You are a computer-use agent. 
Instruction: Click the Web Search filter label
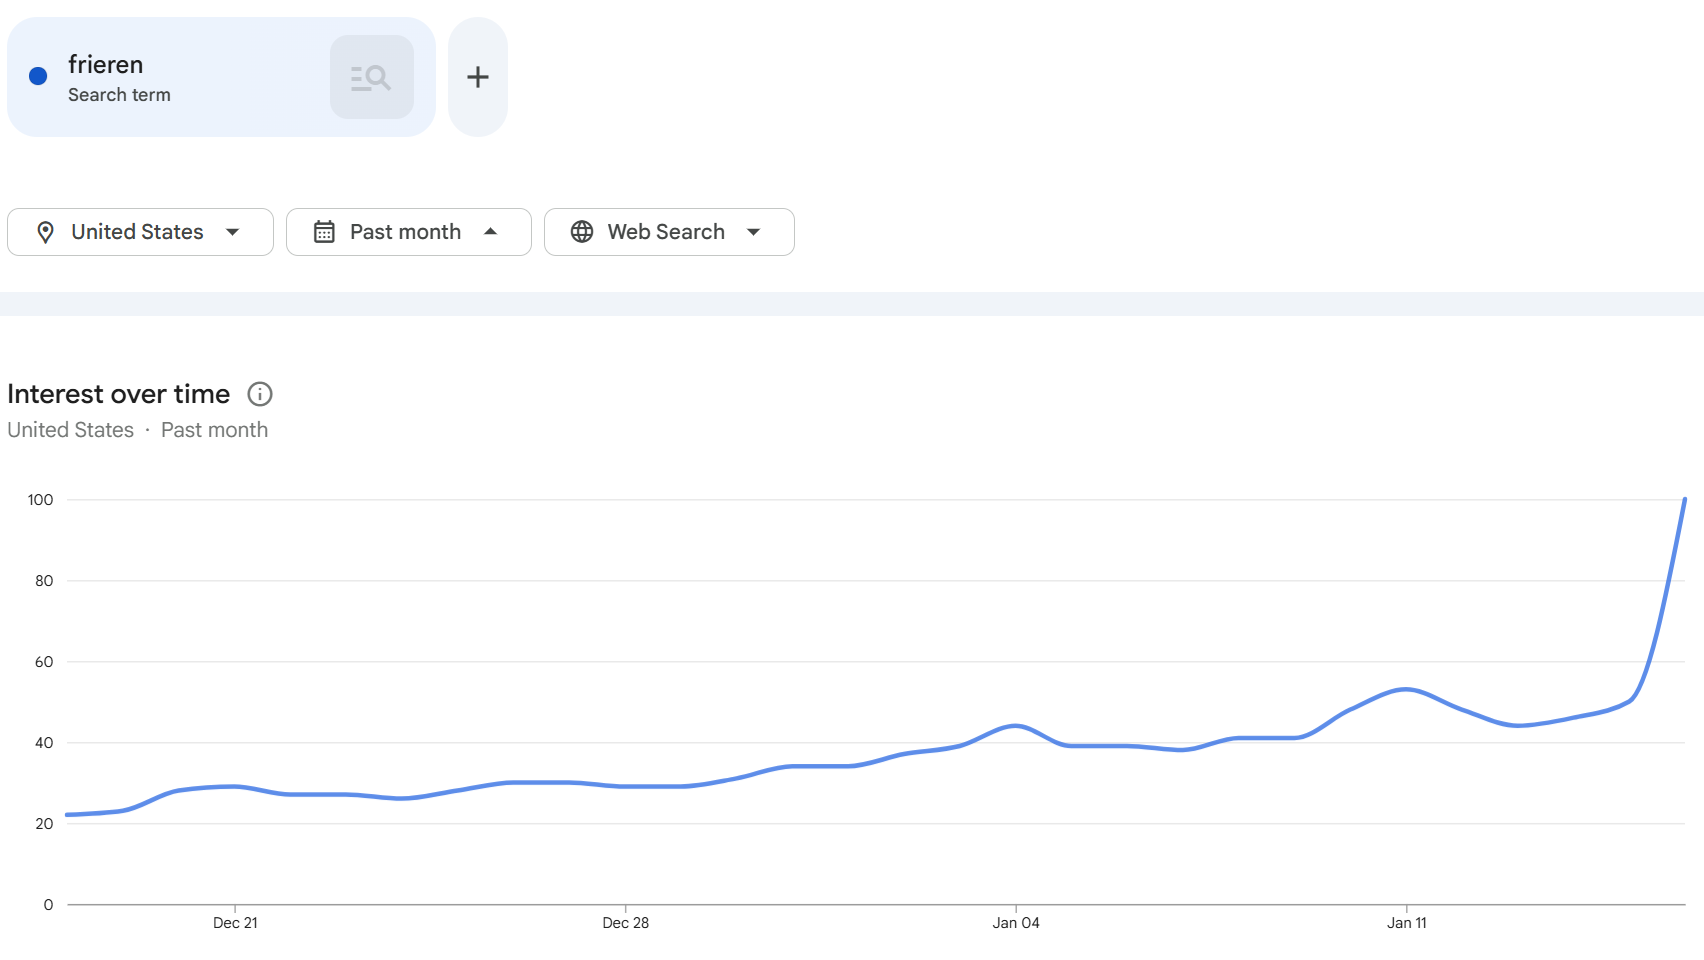666,232
